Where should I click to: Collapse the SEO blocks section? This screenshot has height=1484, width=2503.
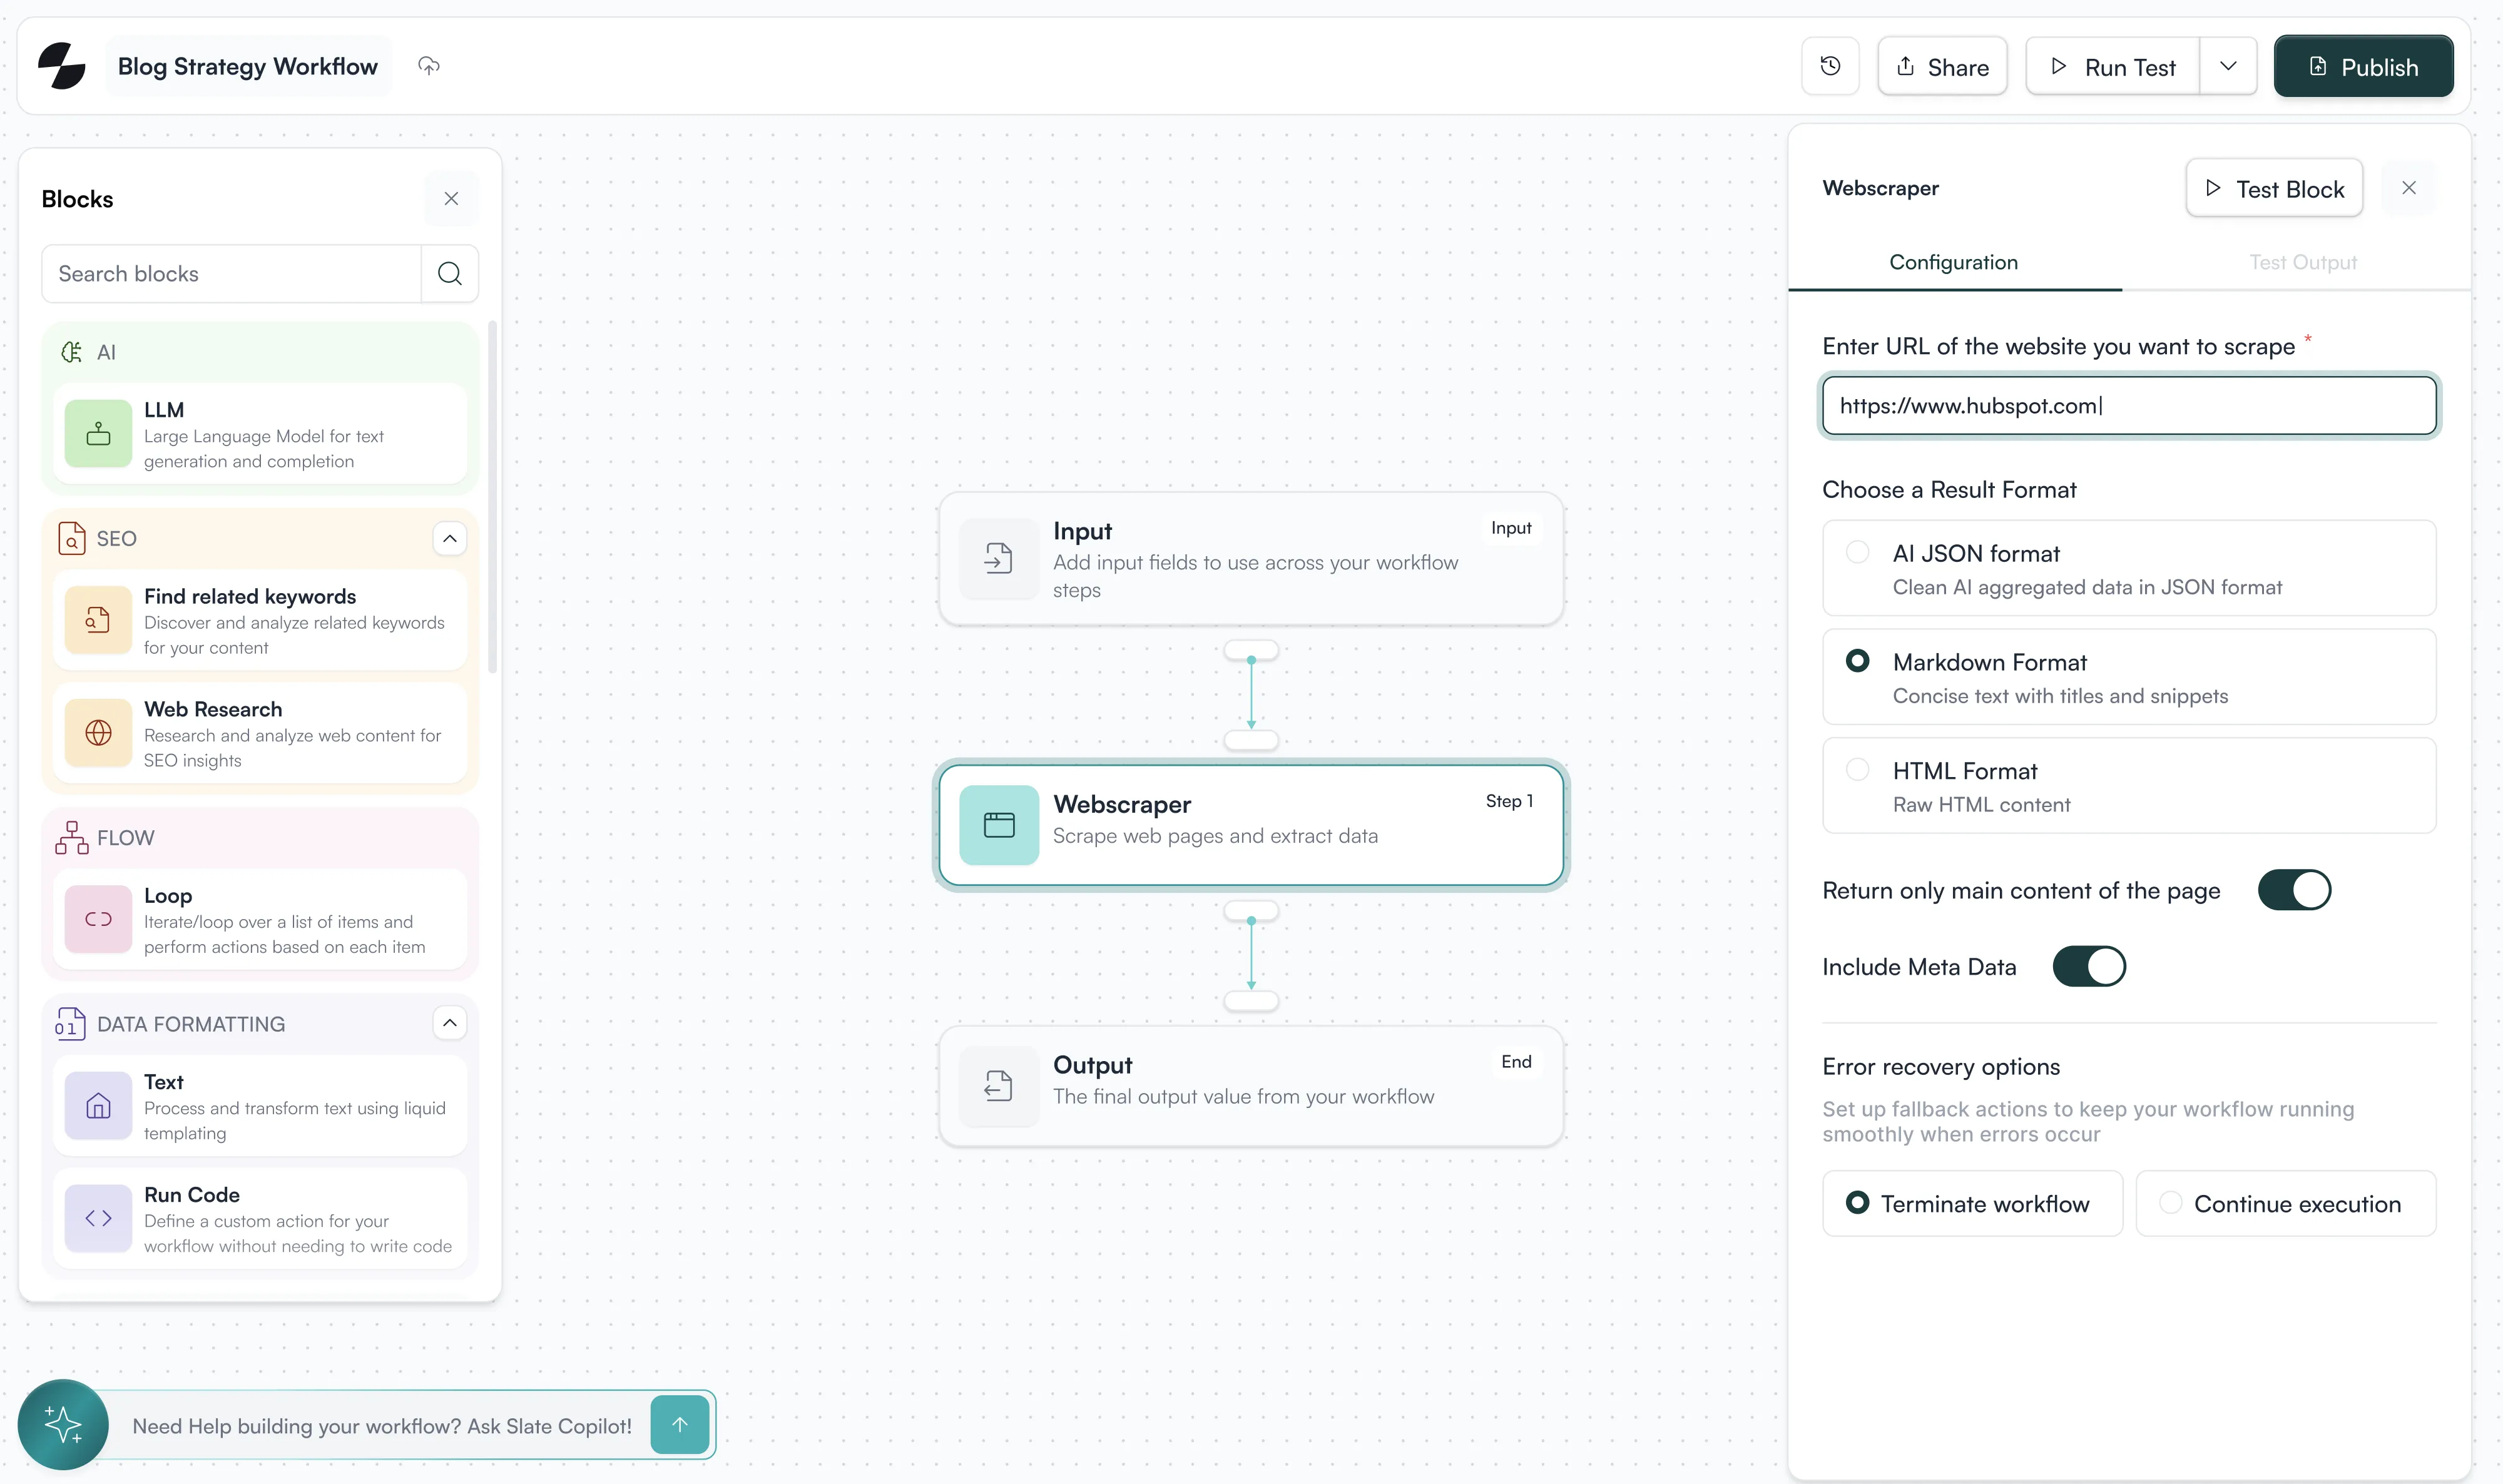(x=450, y=539)
